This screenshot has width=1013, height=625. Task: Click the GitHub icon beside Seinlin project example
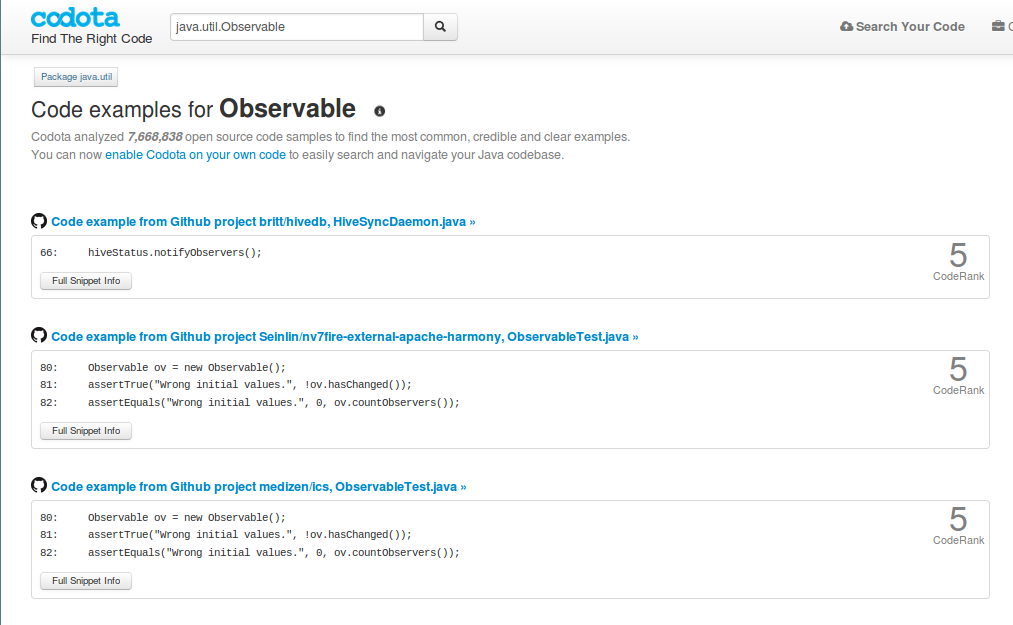(x=39, y=336)
